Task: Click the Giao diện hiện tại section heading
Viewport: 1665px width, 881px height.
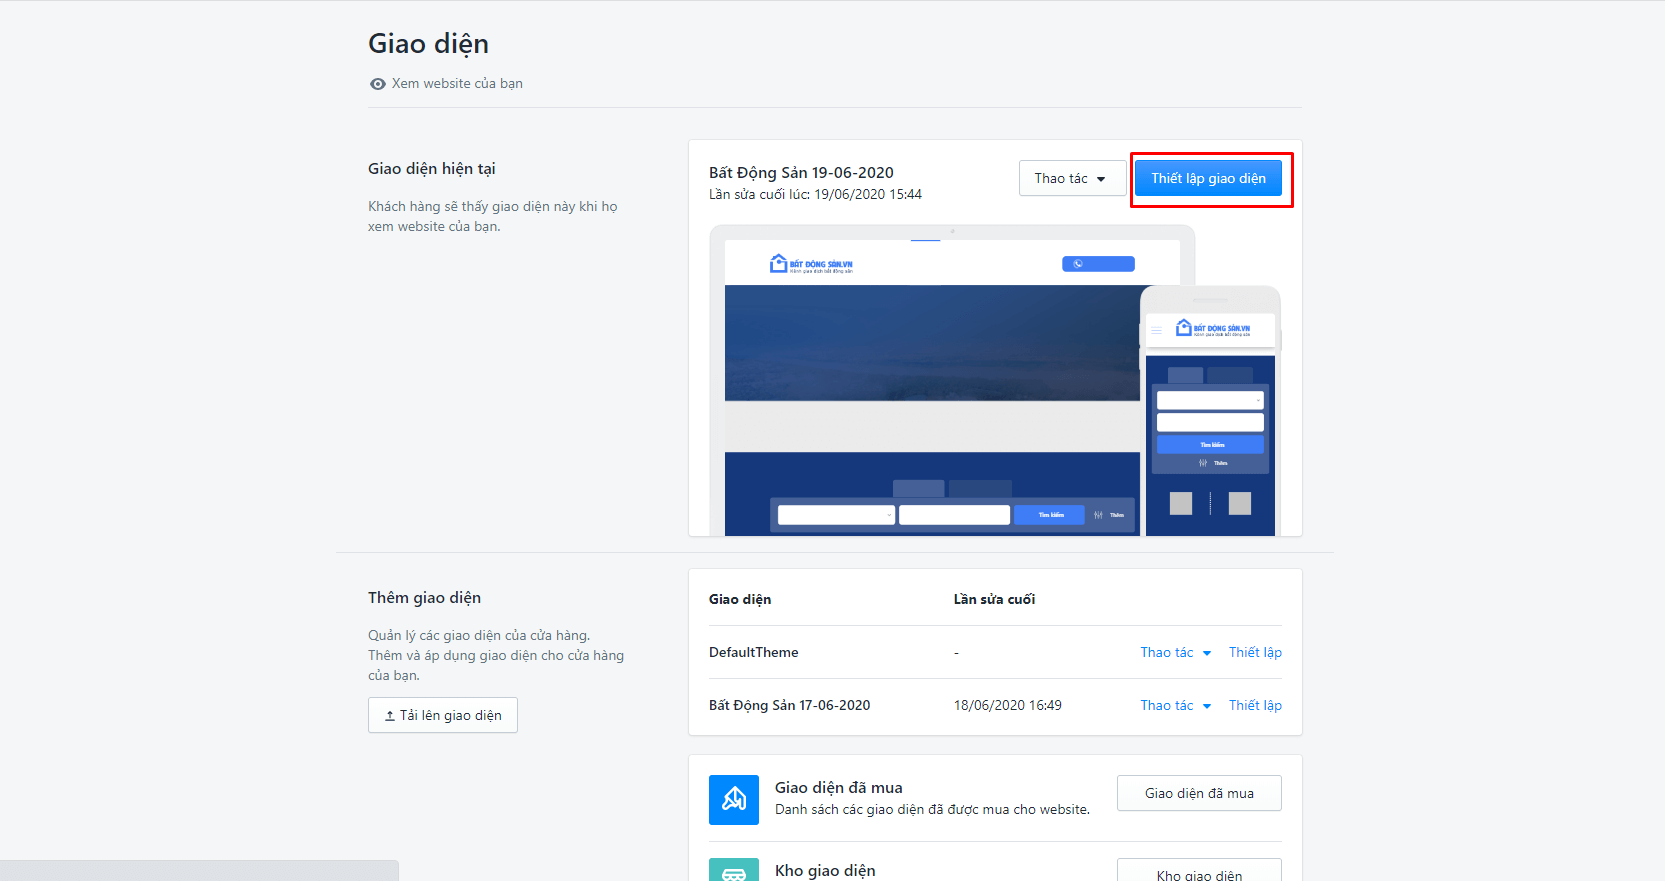Action: [432, 169]
